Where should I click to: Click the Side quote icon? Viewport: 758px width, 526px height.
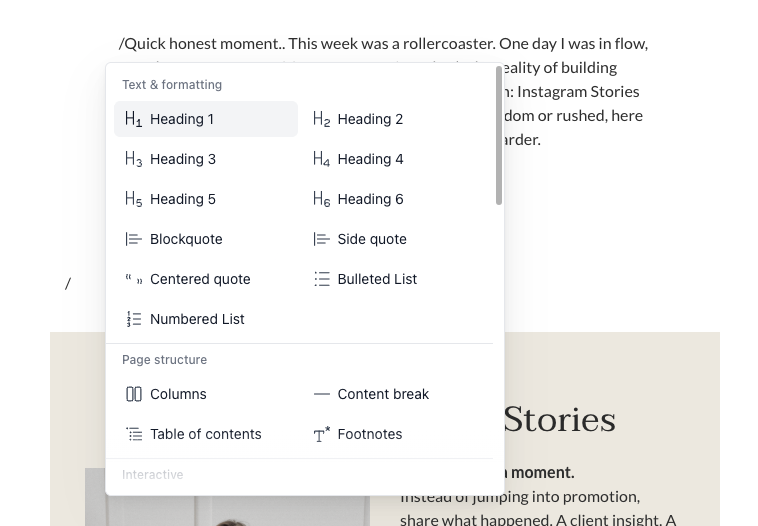tap(321, 239)
